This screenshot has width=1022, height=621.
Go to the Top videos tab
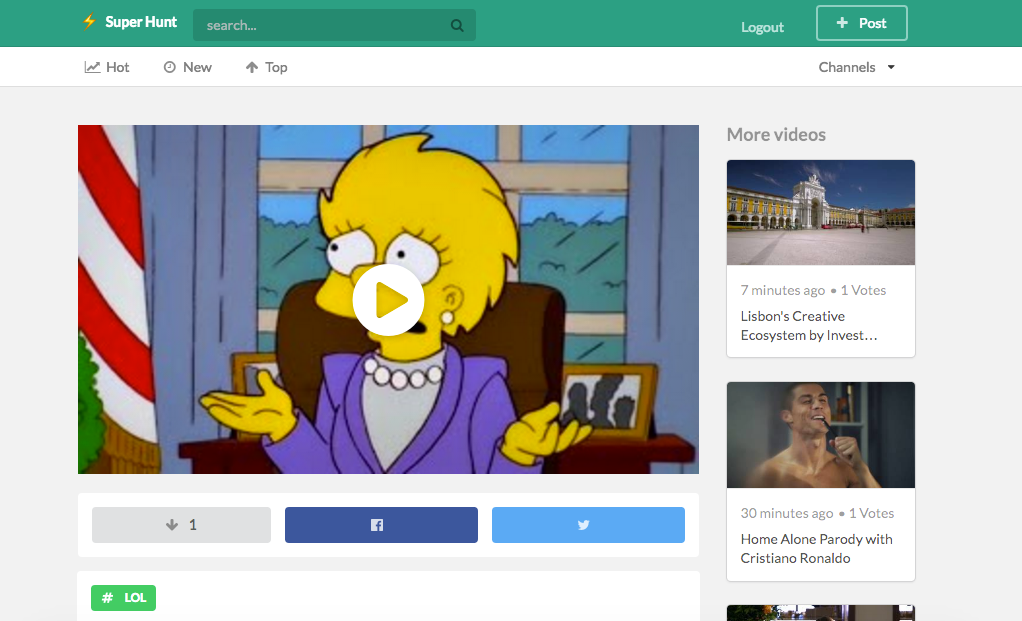(266, 67)
